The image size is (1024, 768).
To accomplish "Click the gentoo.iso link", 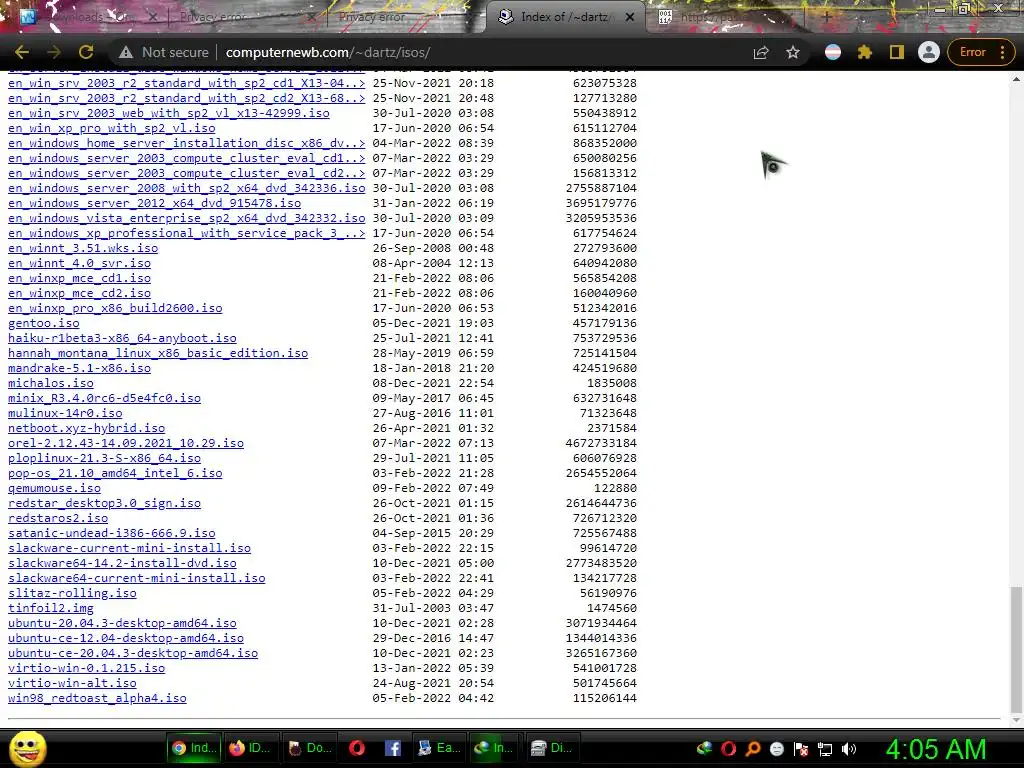I will coord(44,323).
